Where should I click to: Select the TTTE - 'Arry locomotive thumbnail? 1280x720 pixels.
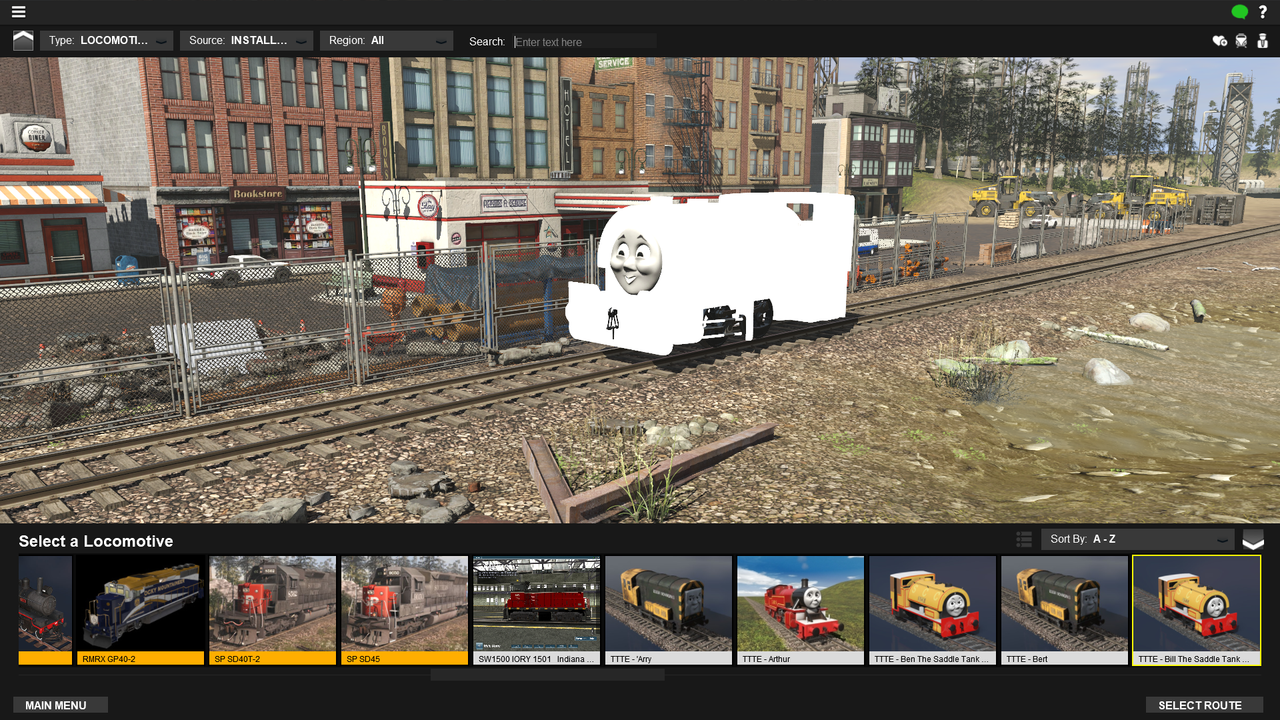coord(668,611)
